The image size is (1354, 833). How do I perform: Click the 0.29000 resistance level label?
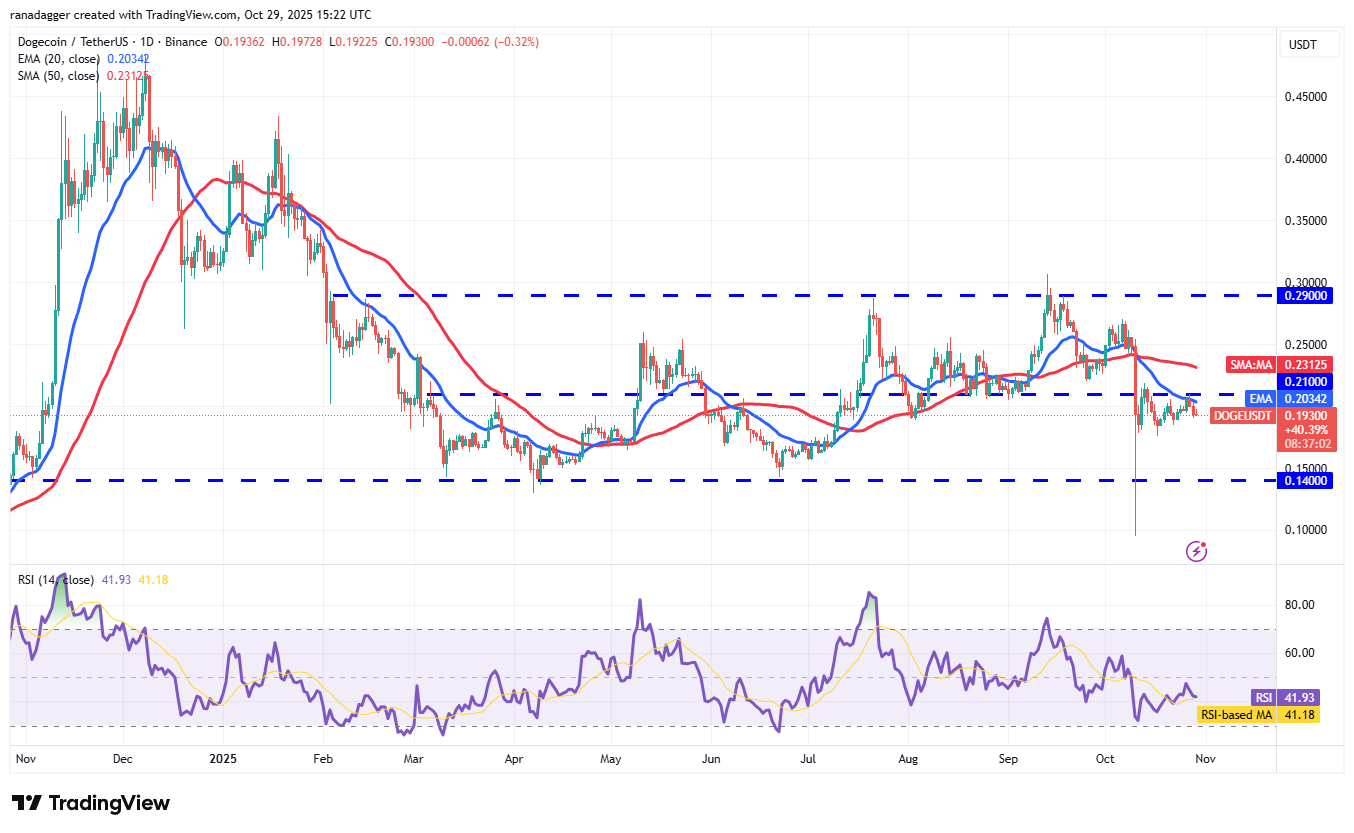[1306, 295]
